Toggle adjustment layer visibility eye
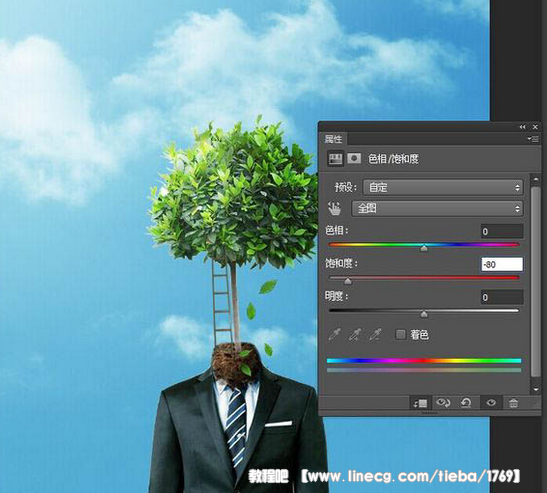The height and width of the screenshot is (493, 547). pyautogui.click(x=491, y=403)
